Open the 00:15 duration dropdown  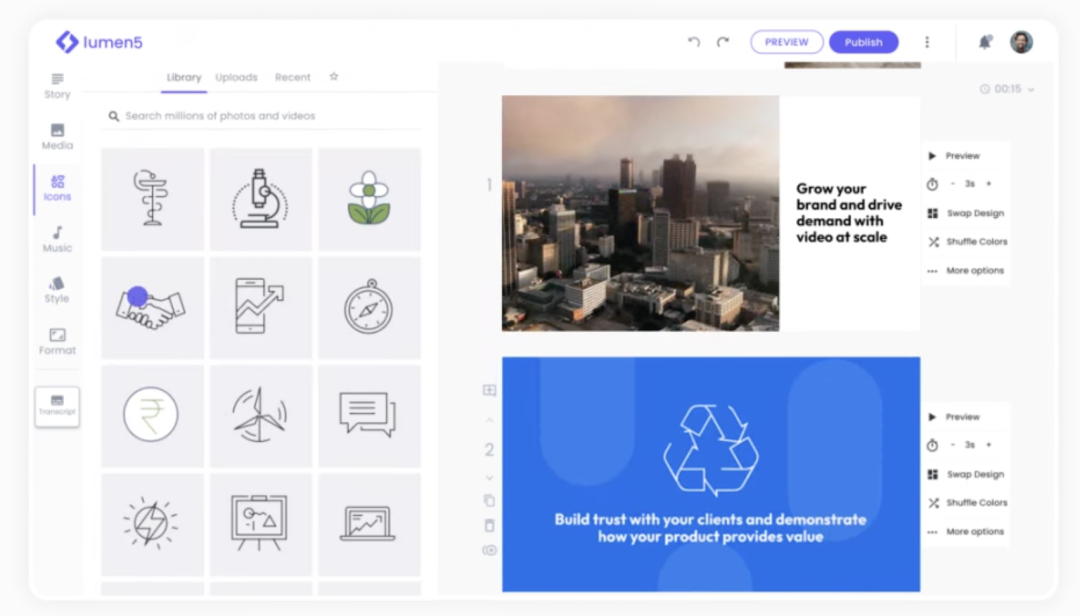point(1007,89)
